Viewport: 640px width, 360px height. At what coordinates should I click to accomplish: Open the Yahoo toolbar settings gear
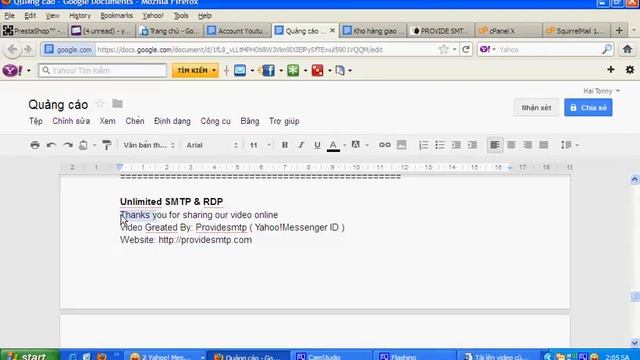[x=630, y=70]
